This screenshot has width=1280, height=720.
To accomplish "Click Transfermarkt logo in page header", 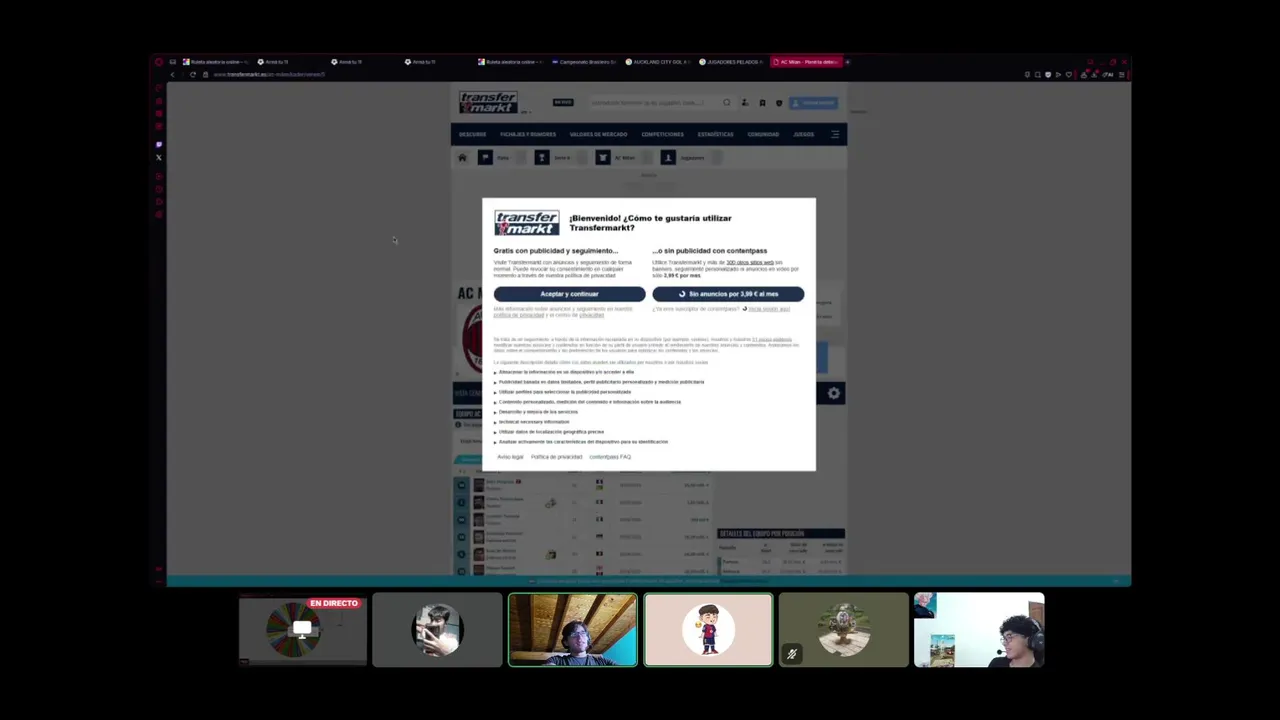I will (x=488, y=102).
